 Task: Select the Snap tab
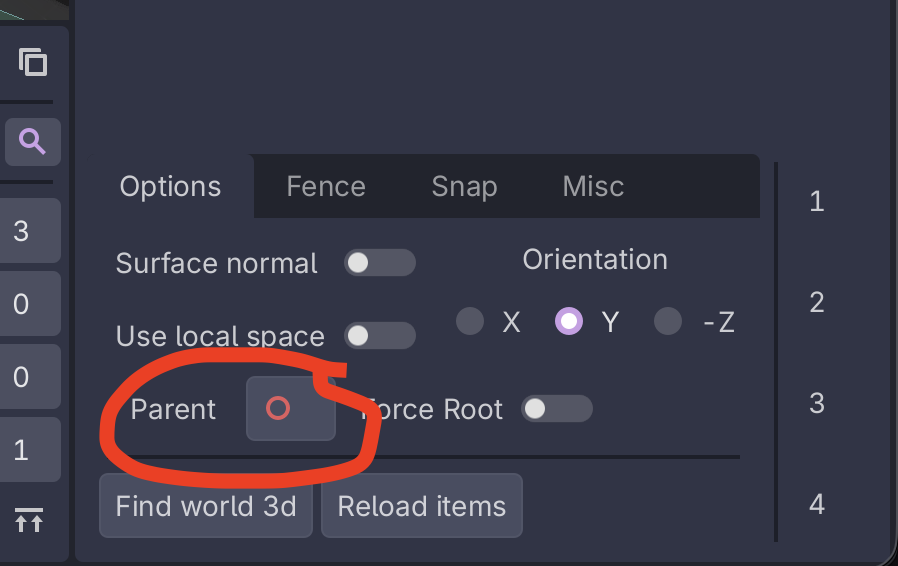pos(464,187)
